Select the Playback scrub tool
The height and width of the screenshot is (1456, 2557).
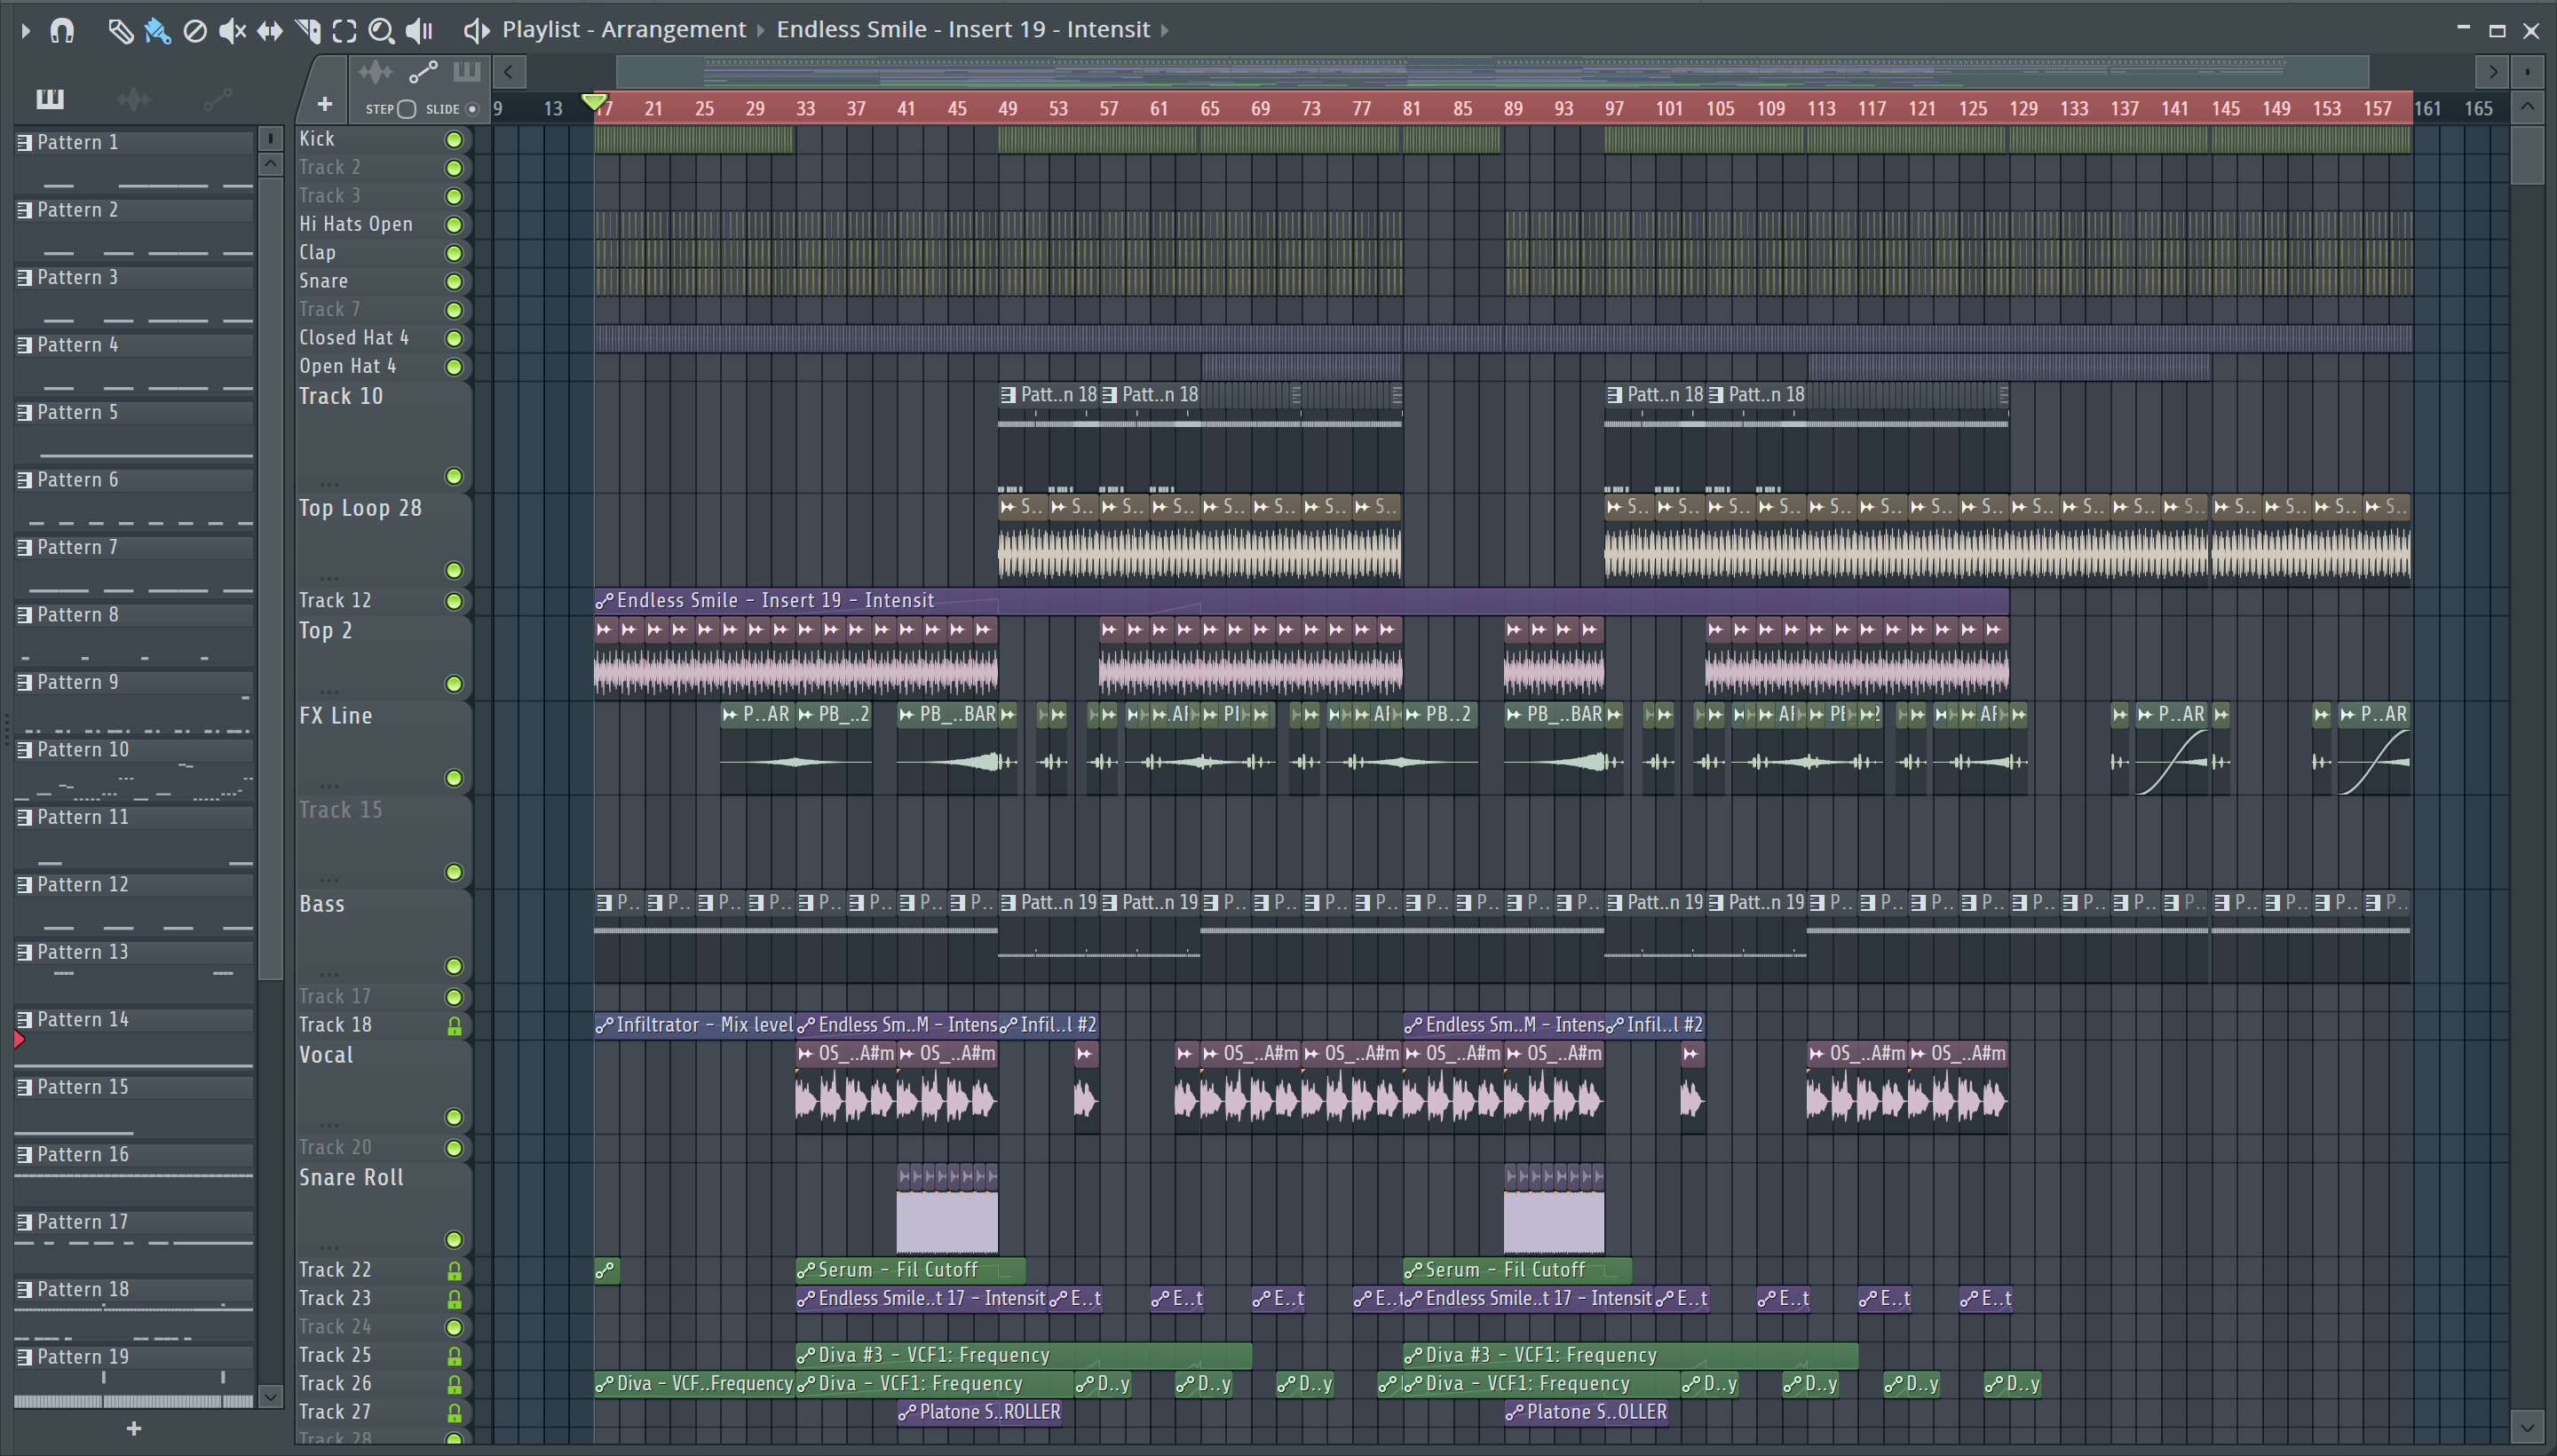click(x=420, y=31)
